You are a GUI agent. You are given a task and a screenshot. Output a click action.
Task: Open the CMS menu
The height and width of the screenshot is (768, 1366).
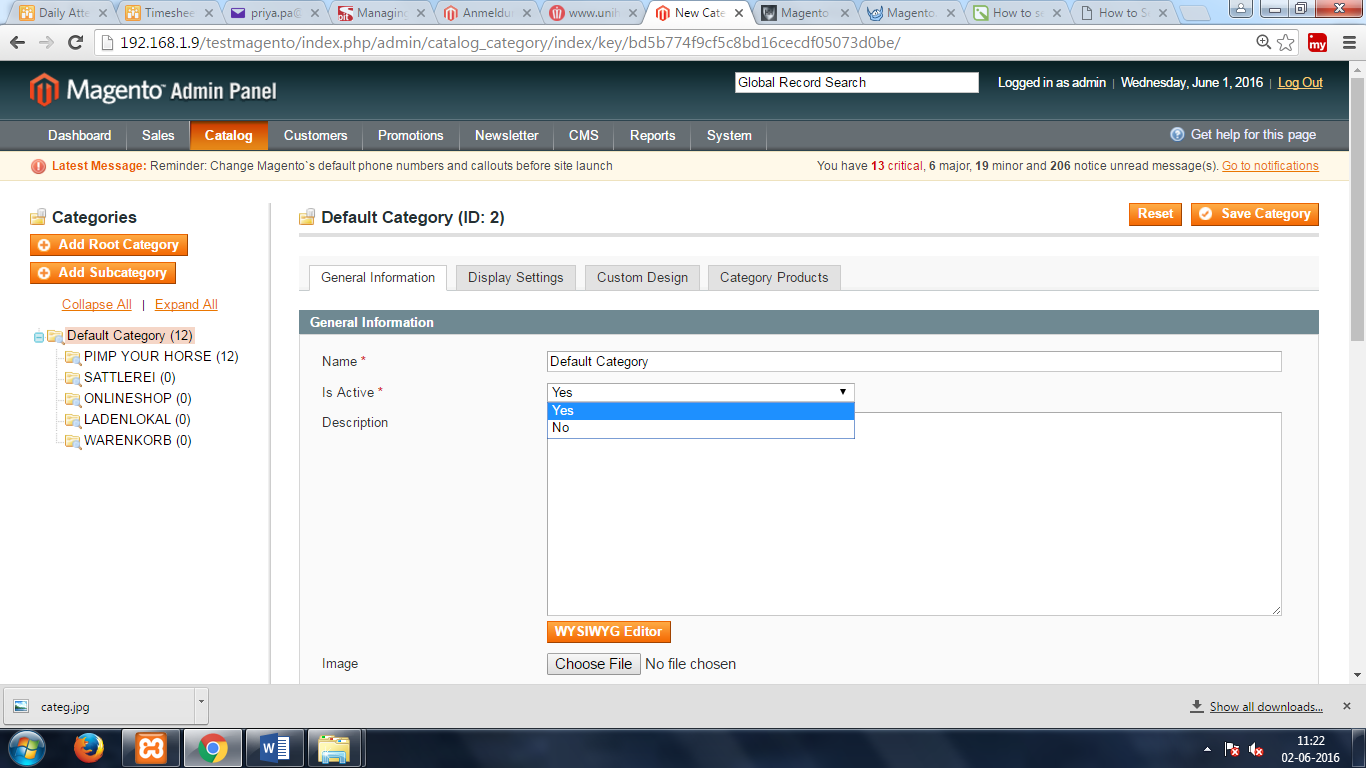click(x=584, y=135)
